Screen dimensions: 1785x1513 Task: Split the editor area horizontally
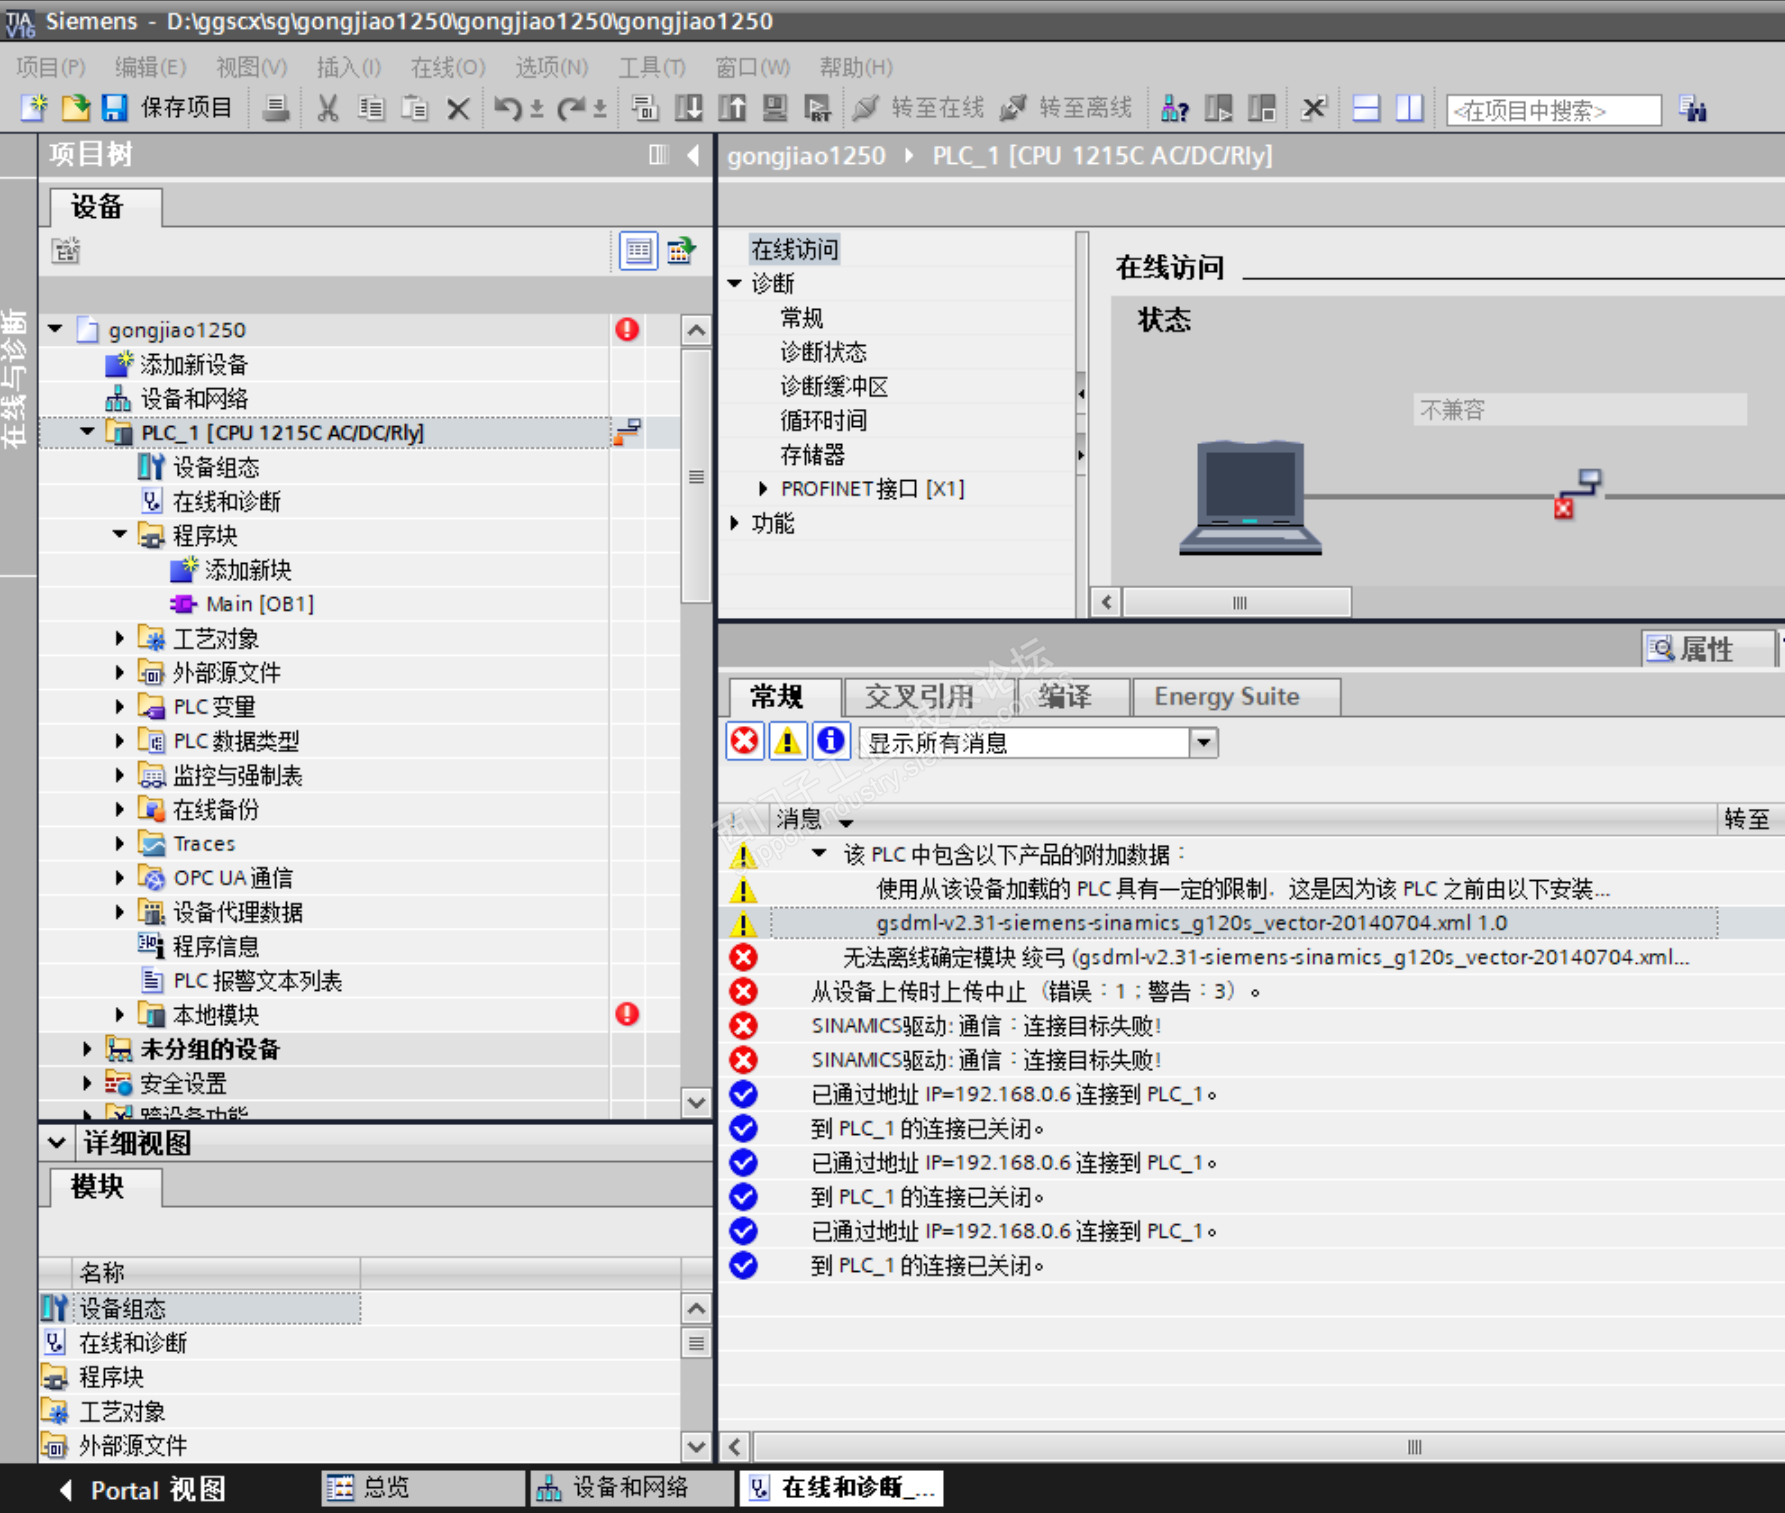[x=1366, y=108]
